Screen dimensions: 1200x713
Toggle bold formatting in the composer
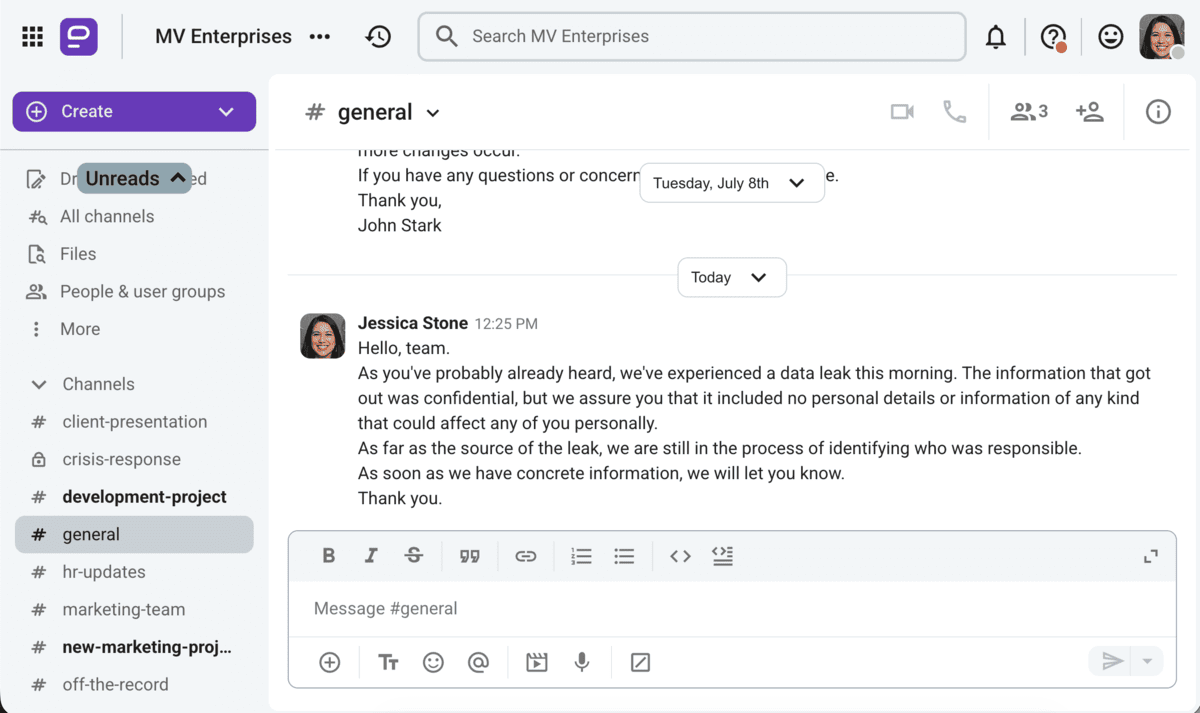328,555
